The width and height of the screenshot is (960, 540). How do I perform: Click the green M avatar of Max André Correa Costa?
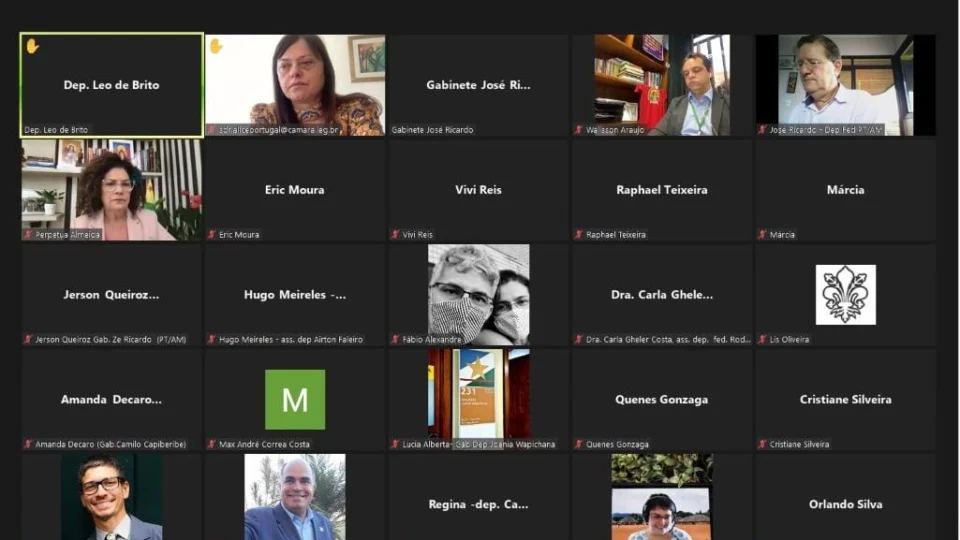(295, 399)
